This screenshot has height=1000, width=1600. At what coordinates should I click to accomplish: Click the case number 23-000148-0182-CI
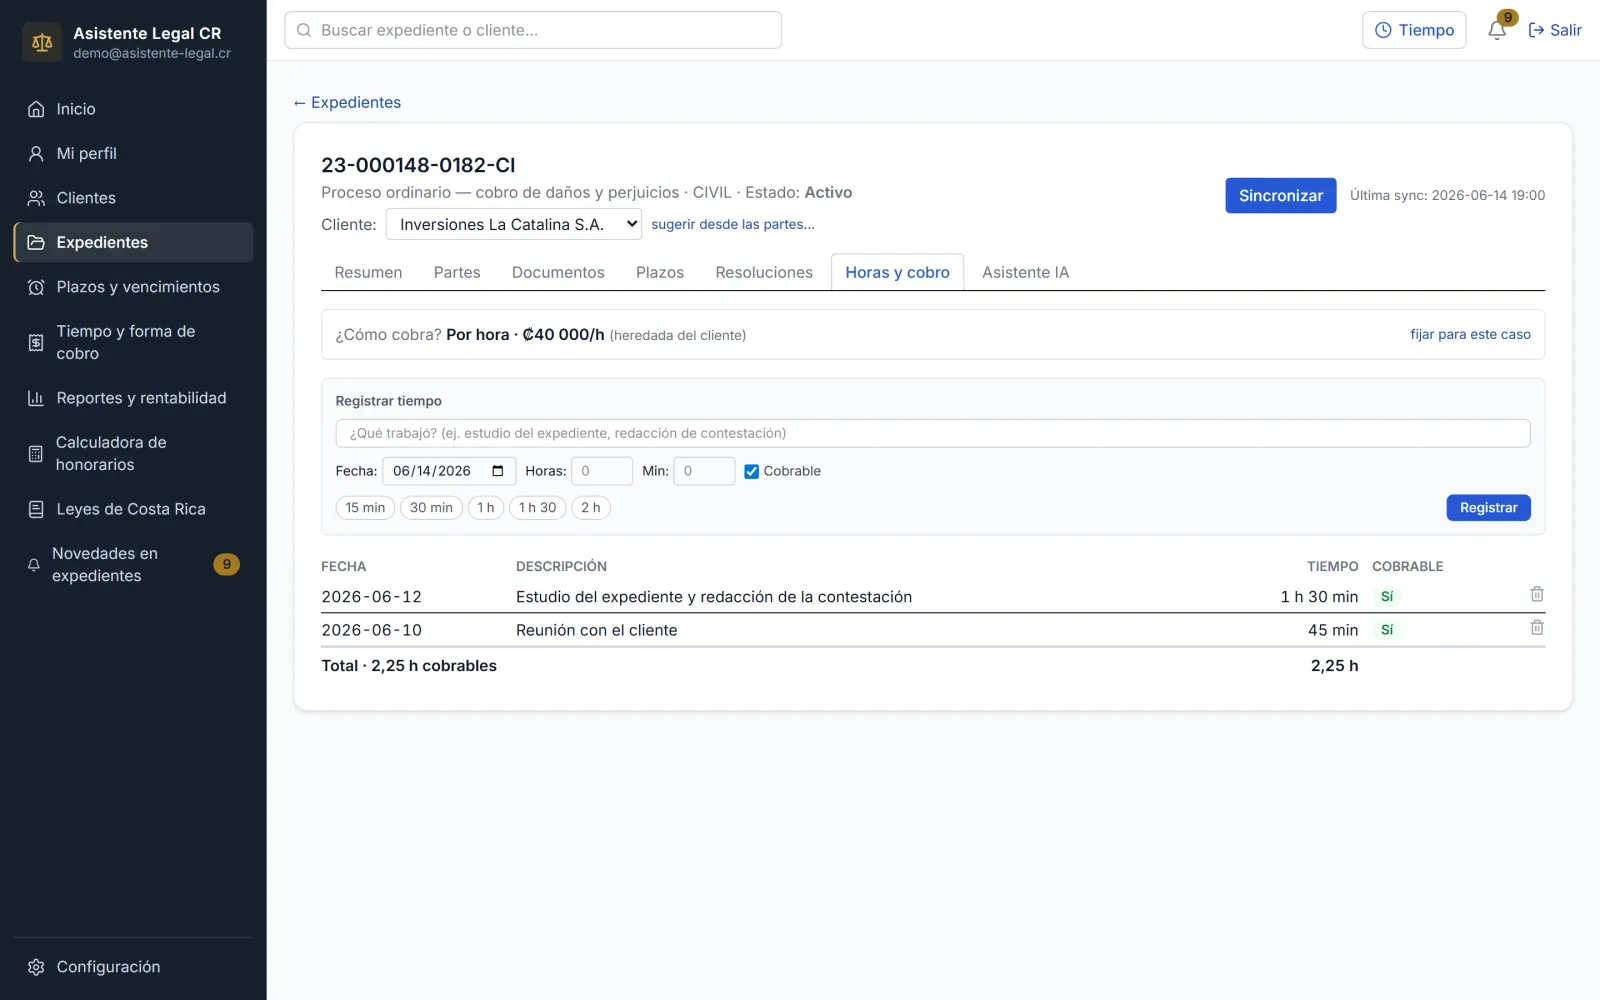pyautogui.click(x=418, y=165)
